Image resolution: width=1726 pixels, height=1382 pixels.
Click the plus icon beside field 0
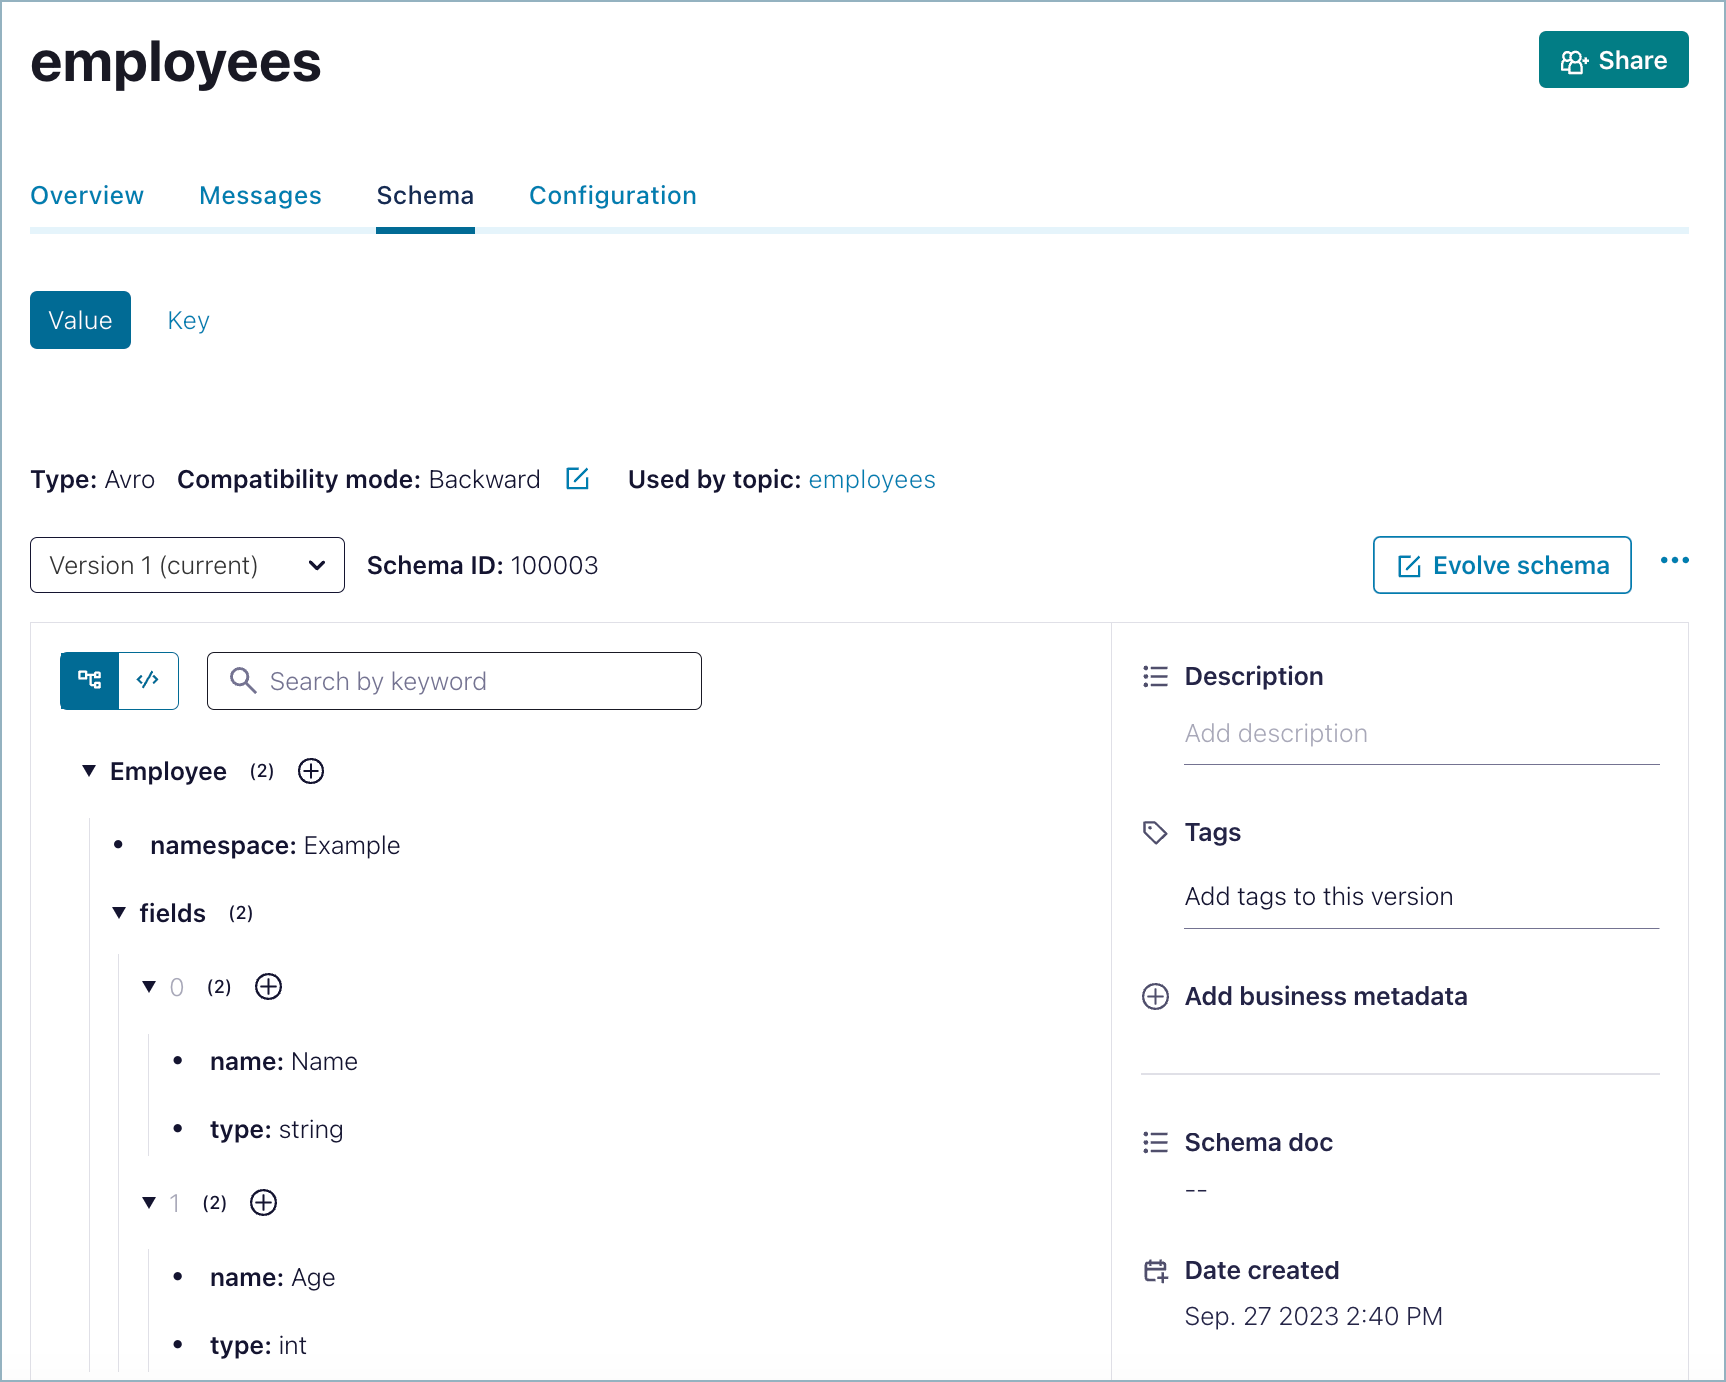(x=267, y=987)
